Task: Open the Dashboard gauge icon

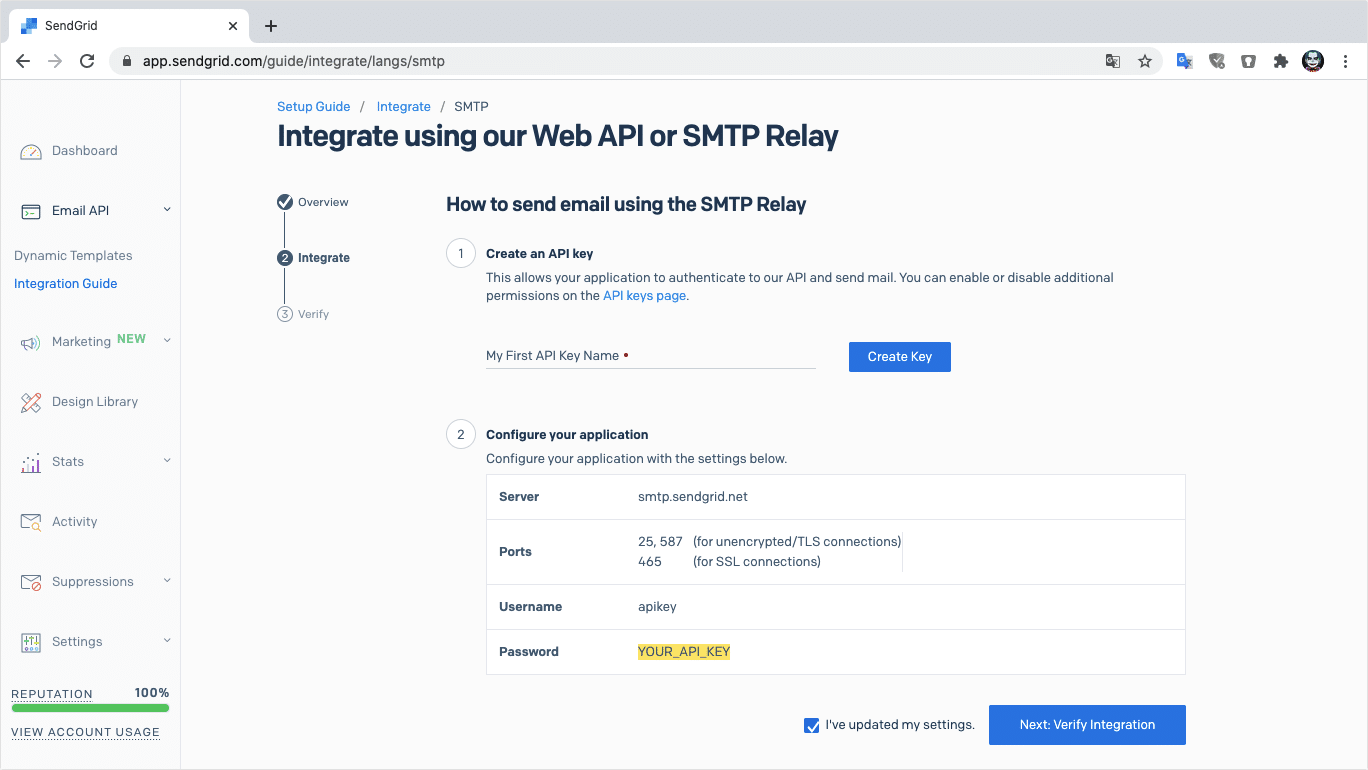Action: pos(31,151)
